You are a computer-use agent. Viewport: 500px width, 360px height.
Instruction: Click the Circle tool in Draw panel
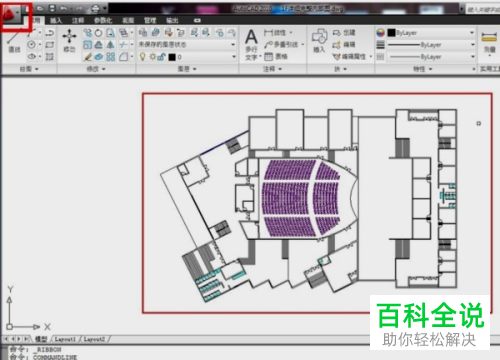31,44
